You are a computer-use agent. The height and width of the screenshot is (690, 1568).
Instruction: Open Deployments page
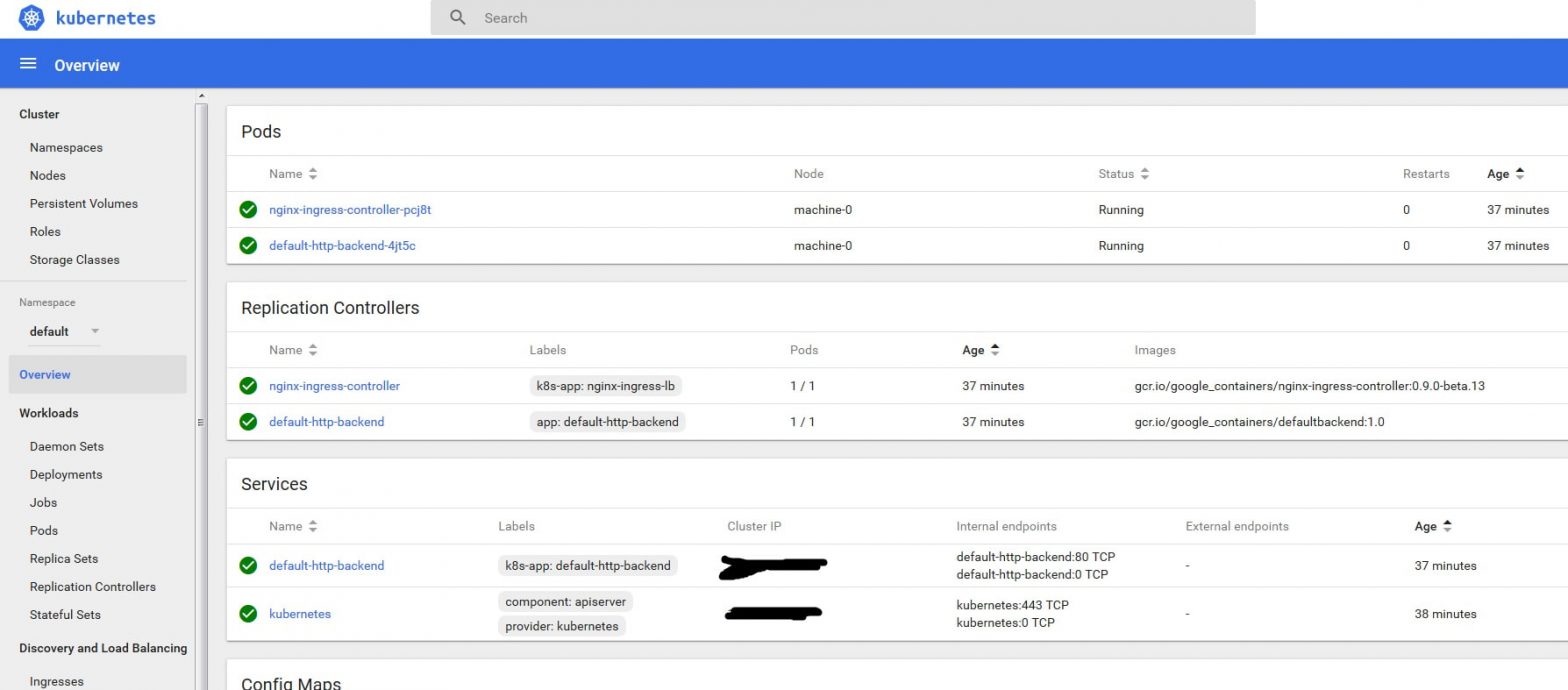click(66, 474)
